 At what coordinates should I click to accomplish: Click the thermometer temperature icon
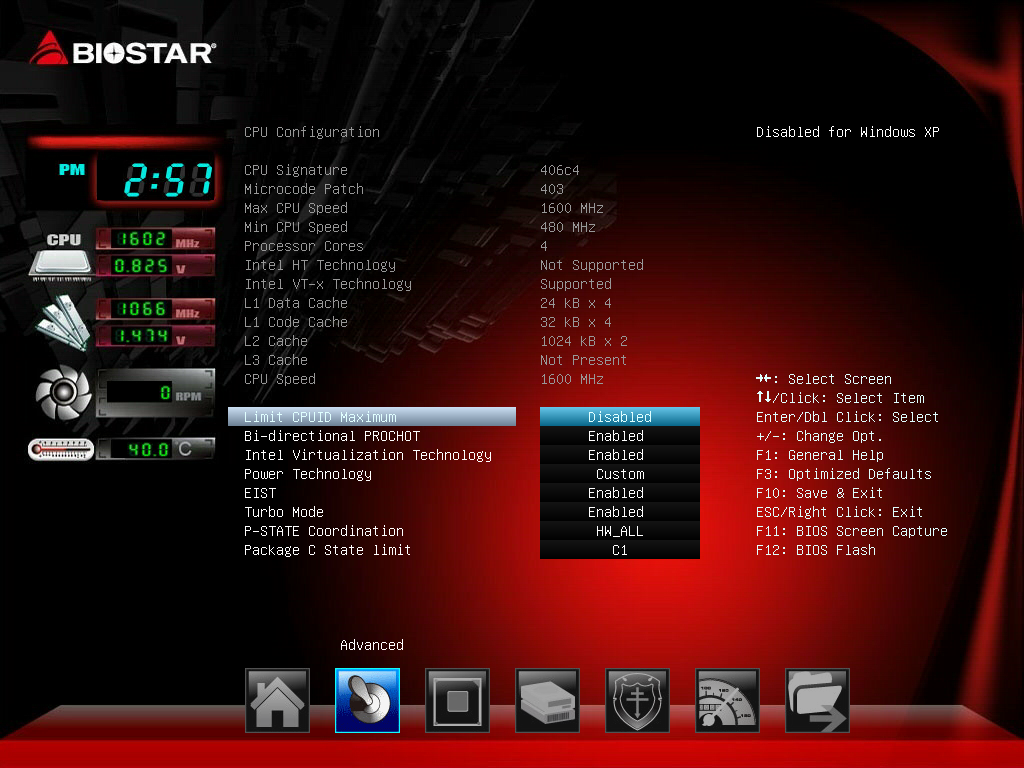tap(61, 449)
